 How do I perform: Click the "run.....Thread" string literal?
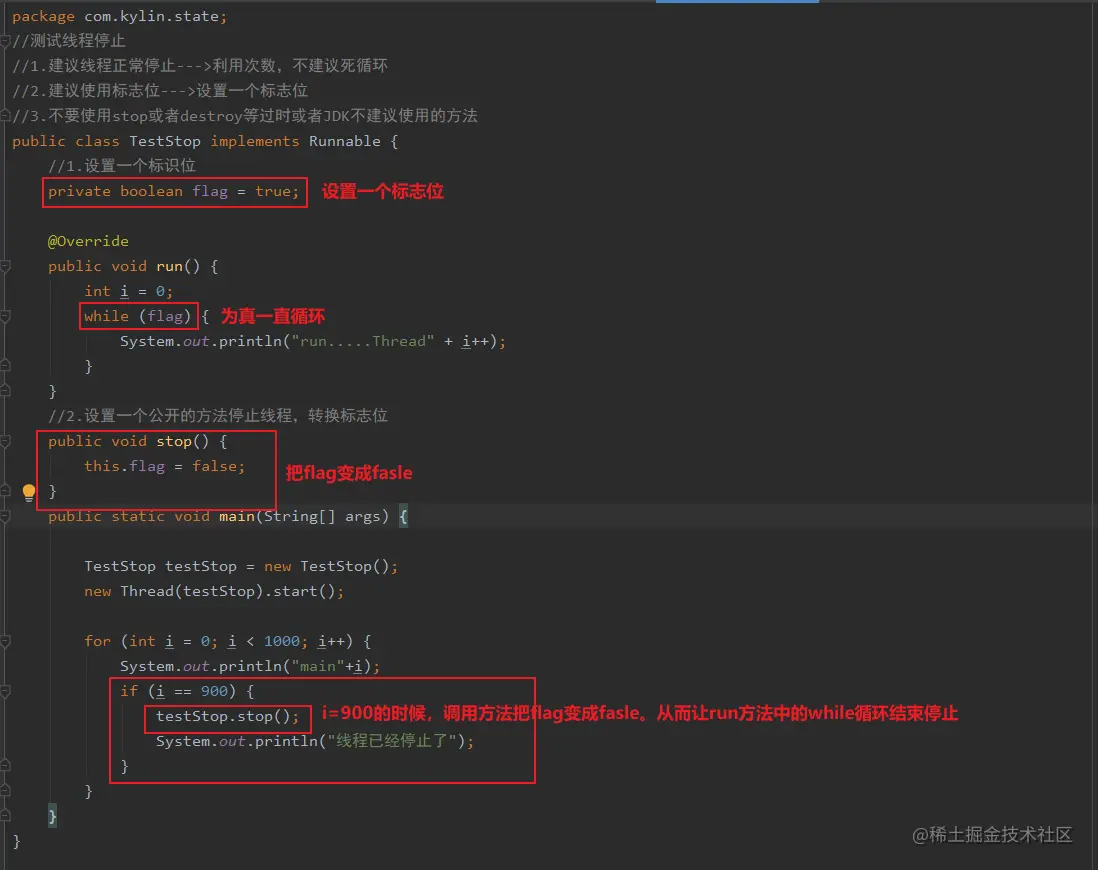coord(363,341)
